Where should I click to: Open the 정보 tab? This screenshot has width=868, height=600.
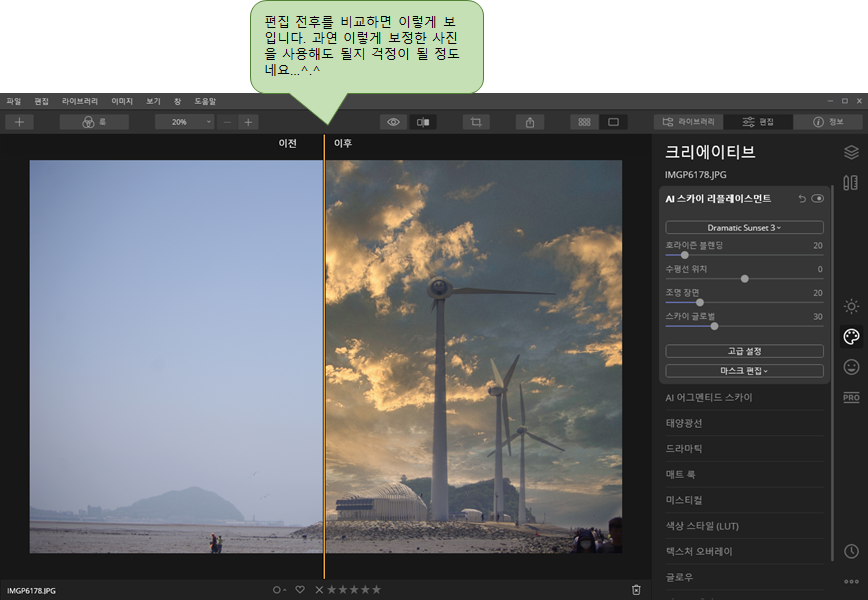click(x=828, y=122)
